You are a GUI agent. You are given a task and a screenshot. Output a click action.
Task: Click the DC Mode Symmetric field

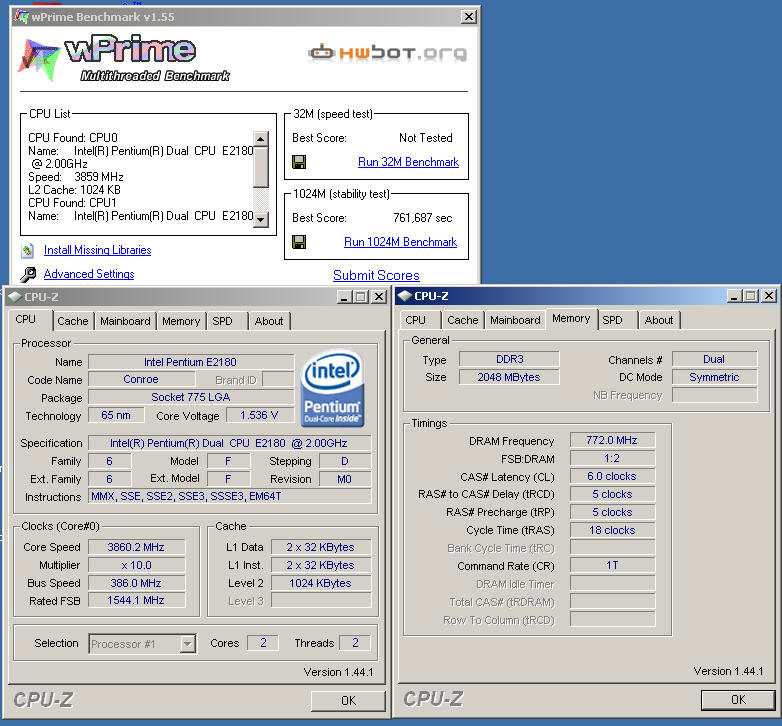[x=715, y=377]
